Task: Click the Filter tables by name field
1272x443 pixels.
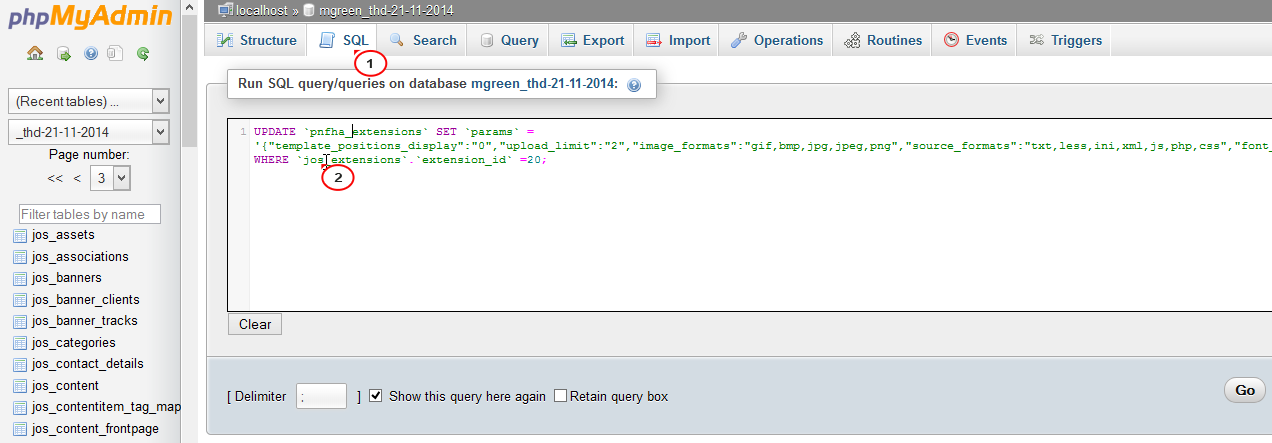Action: 90,214
